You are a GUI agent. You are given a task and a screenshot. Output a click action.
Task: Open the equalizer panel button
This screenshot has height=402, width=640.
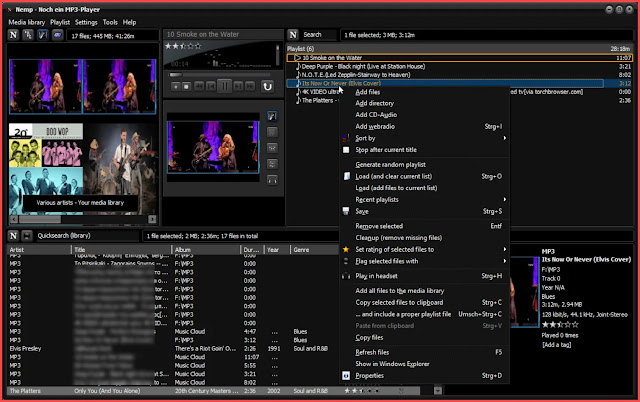[x=272, y=148]
